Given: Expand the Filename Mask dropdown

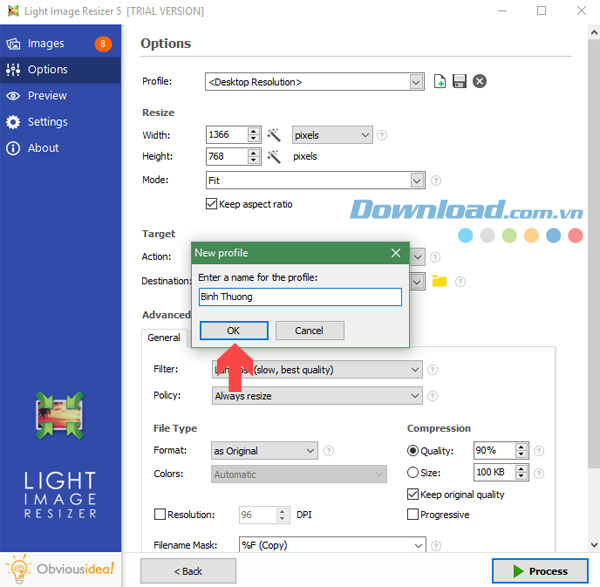Looking at the screenshot, I should 419,546.
